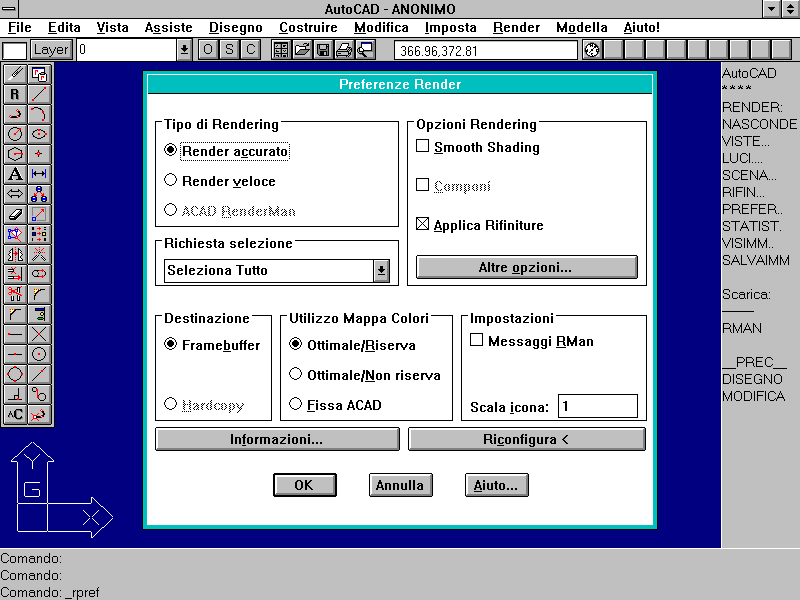Choose the scissors Trim tool icon
800x600 pixels.
point(15,294)
